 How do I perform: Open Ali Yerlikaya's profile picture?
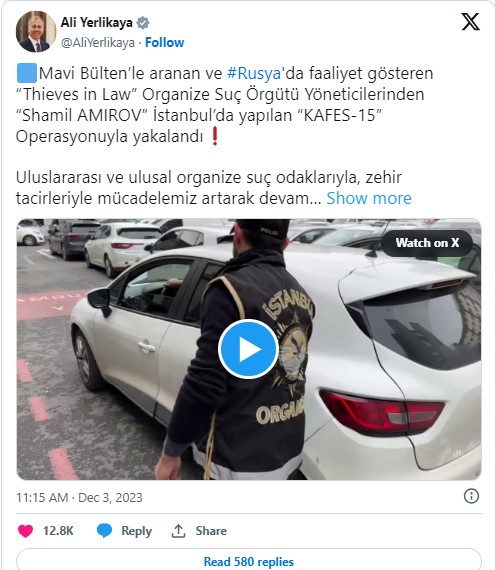[36, 32]
